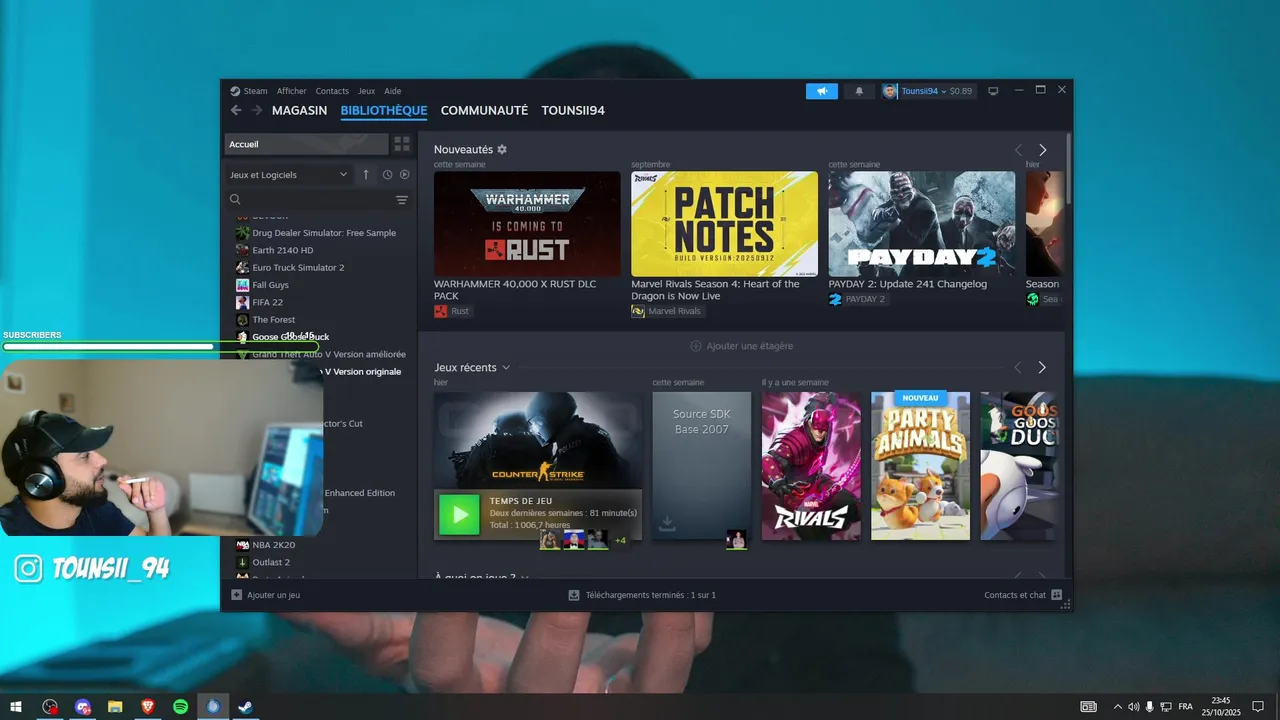Select Drug Dealer Simulator: Free Sample
Screen dimensions: 1280x720
[324, 233]
